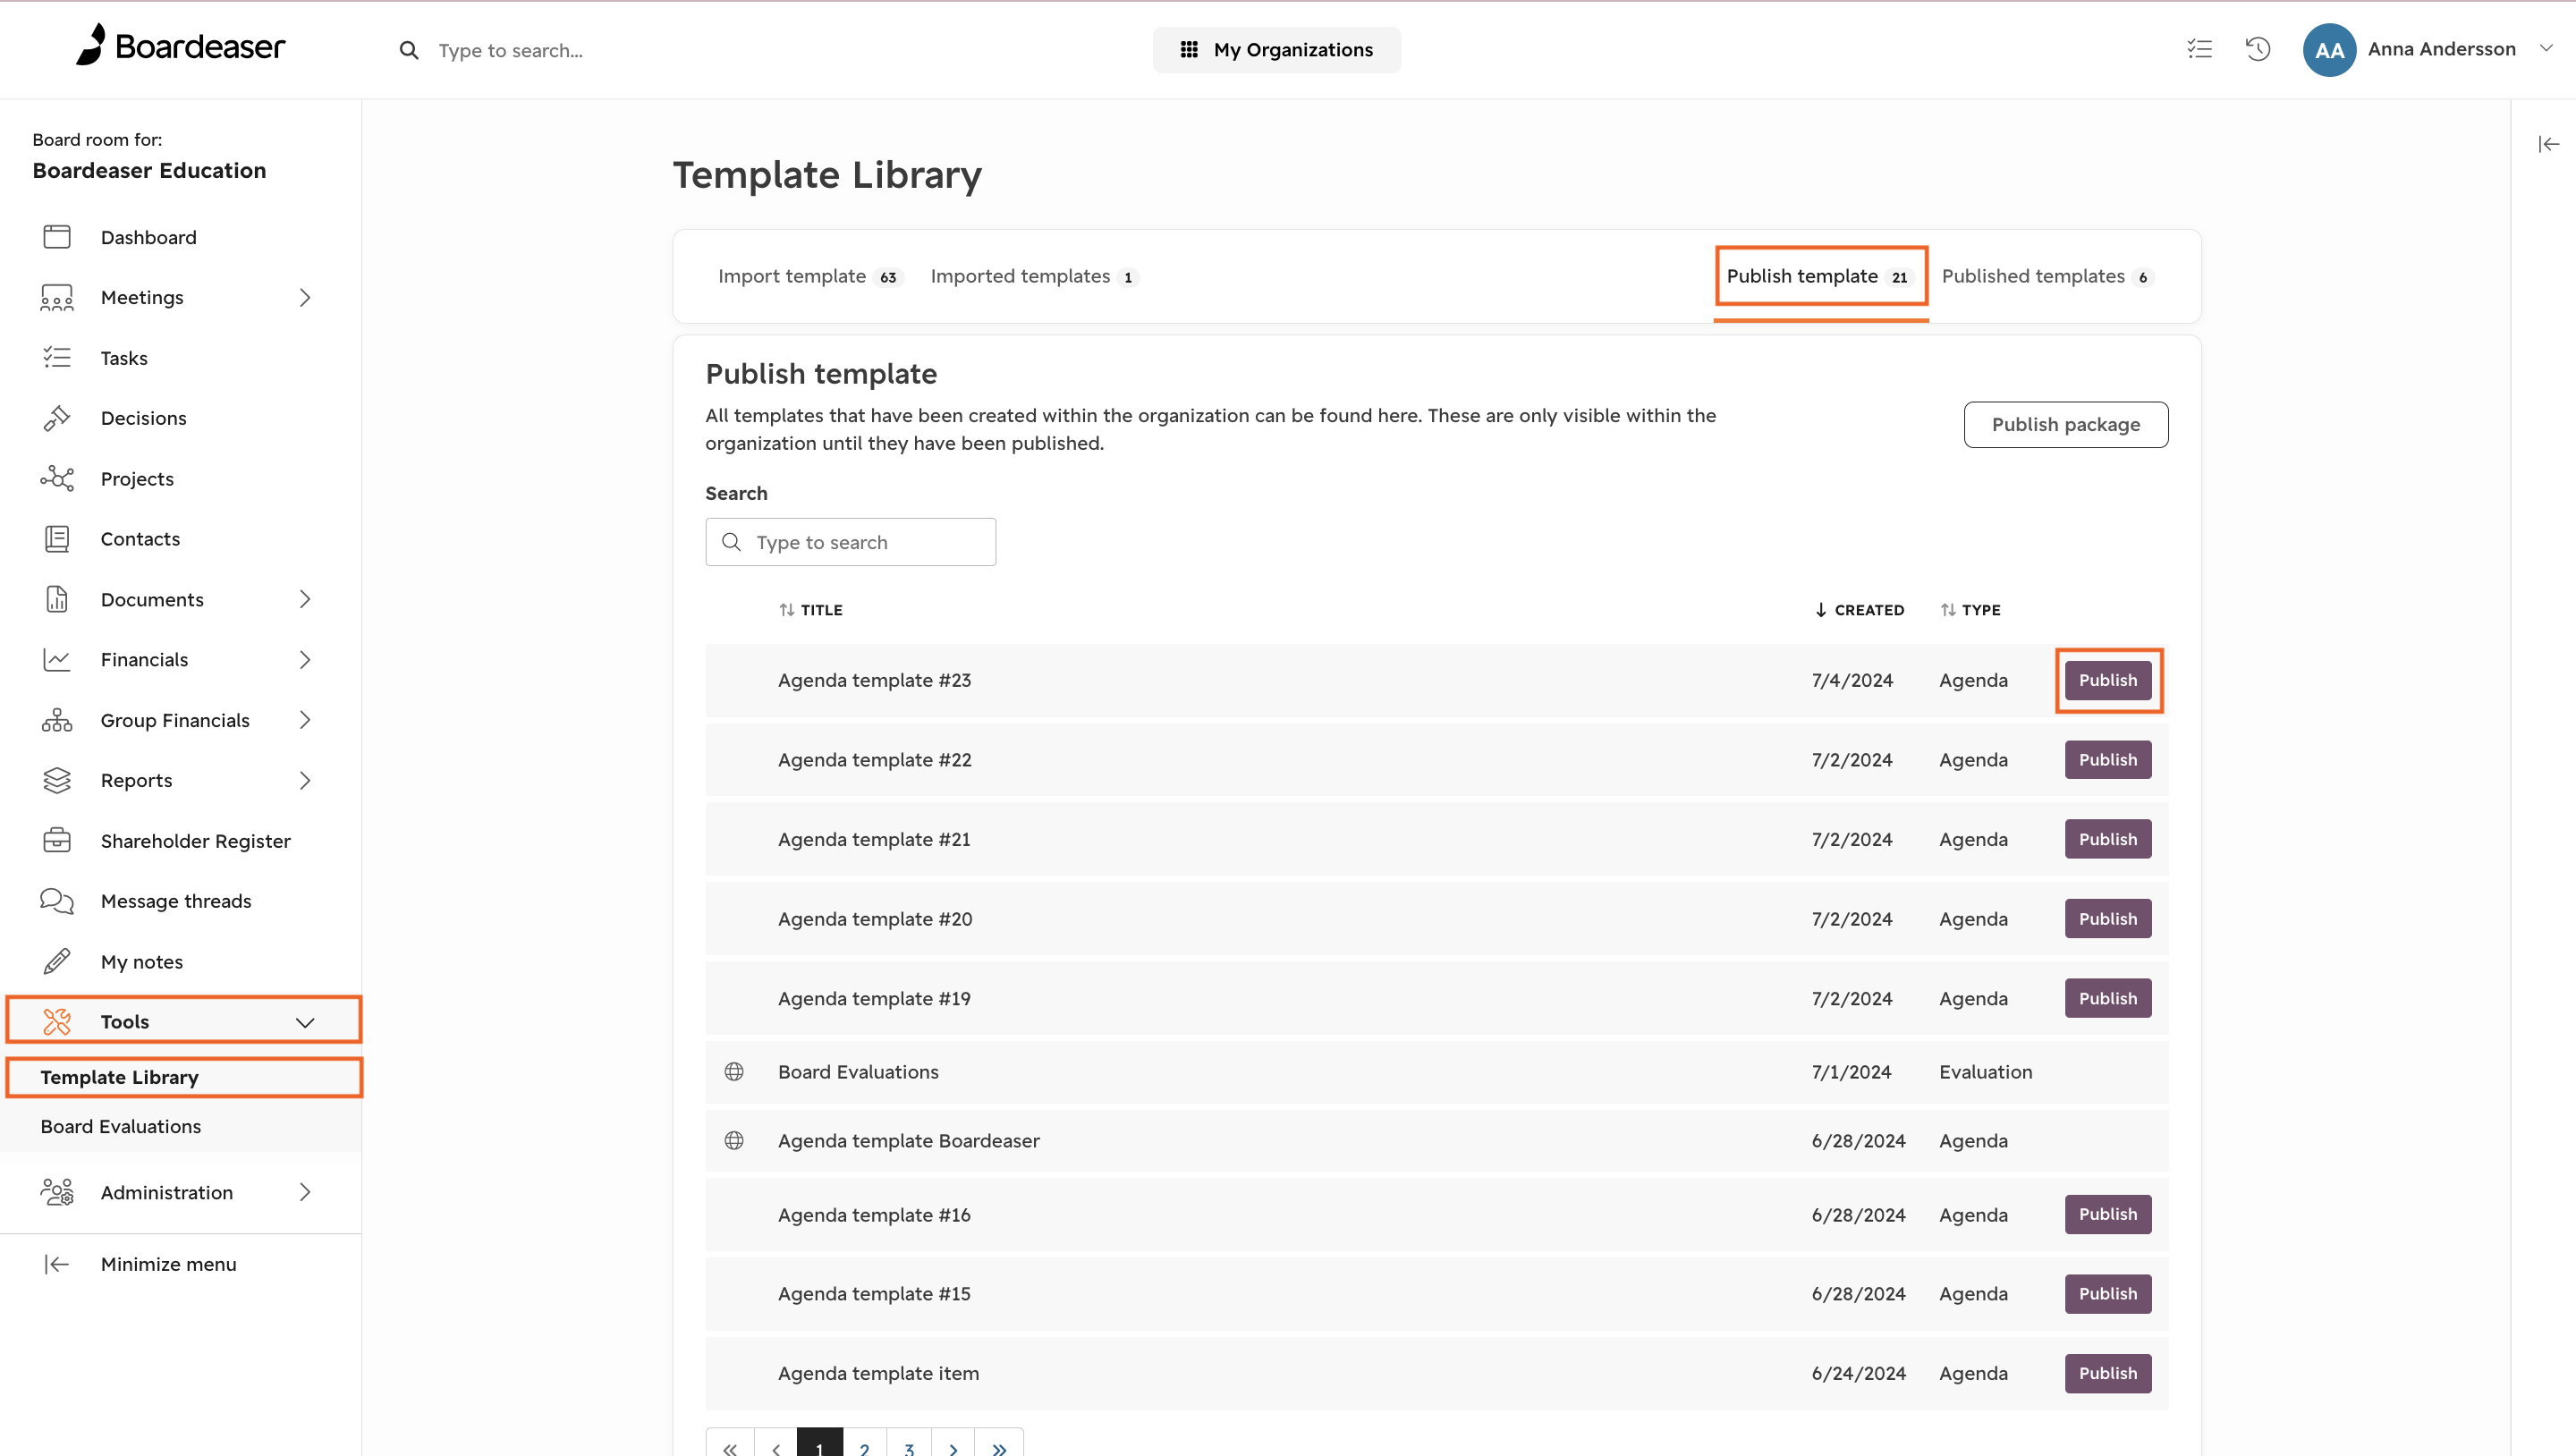This screenshot has width=2576, height=1456.
Task: Click the globe icon beside Board Evaluations
Action: tap(734, 1071)
